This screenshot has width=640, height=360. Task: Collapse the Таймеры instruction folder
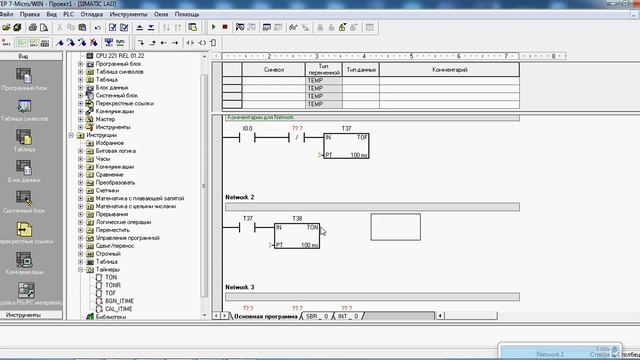click(80, 270)
